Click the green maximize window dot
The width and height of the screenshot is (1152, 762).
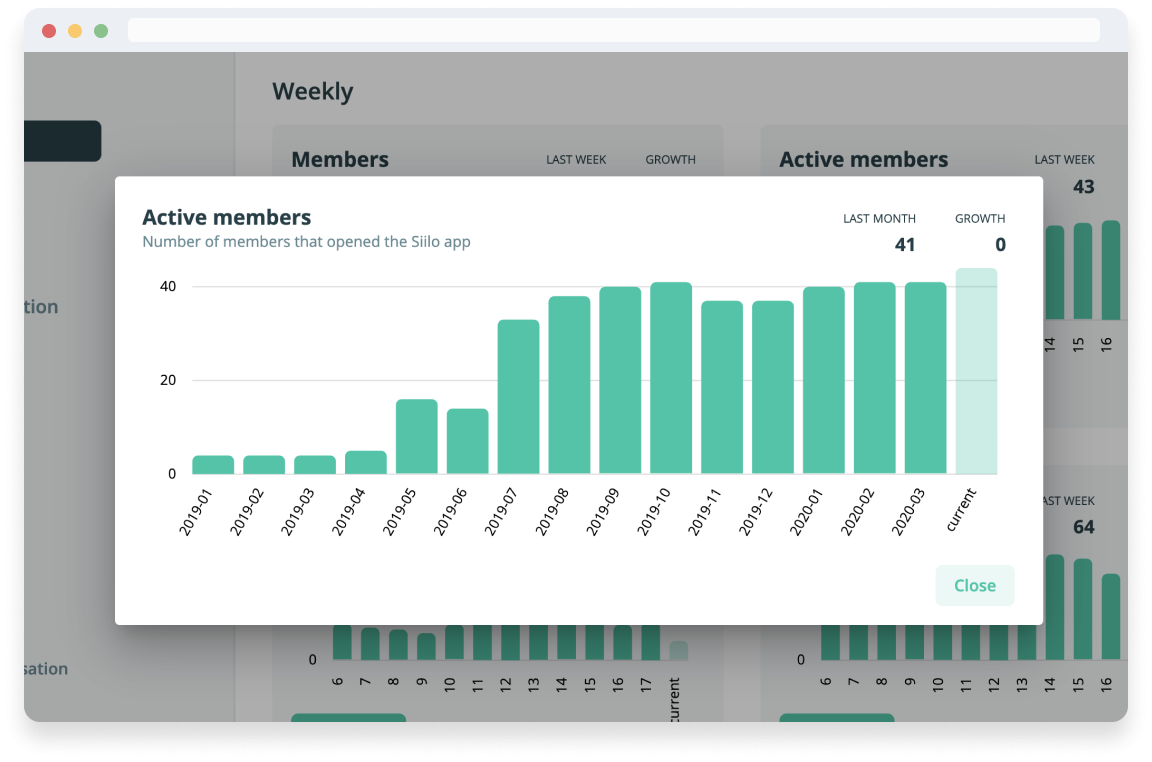tap(101, 31)
